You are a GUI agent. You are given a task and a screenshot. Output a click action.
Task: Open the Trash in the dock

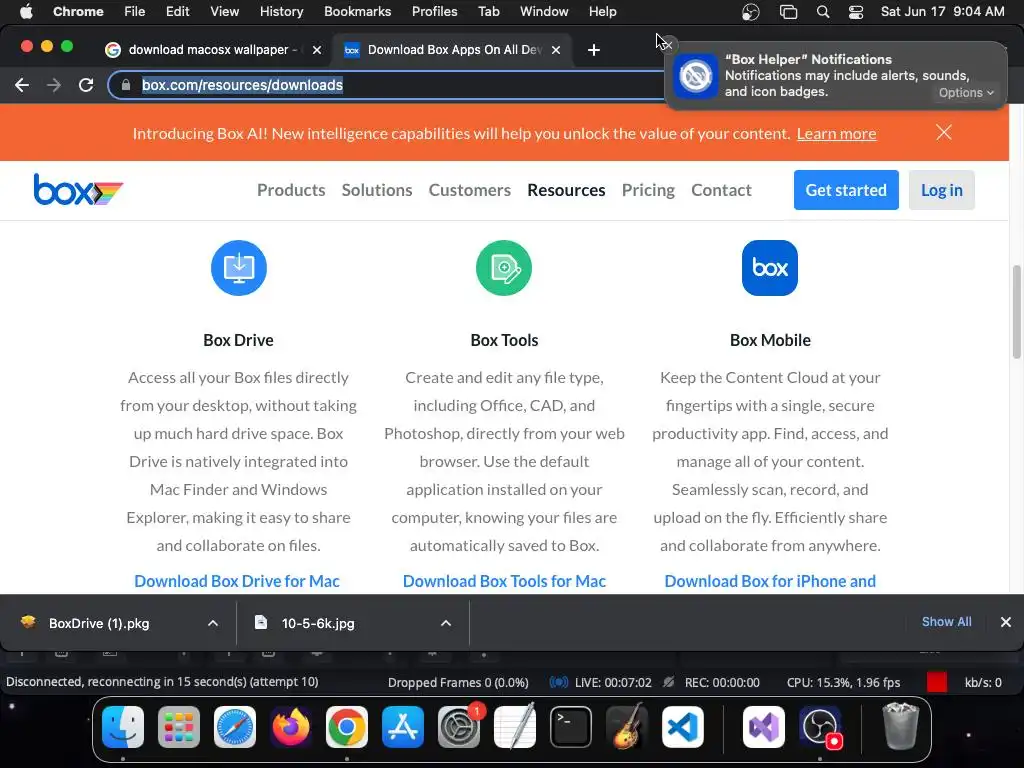pos(901,727)
